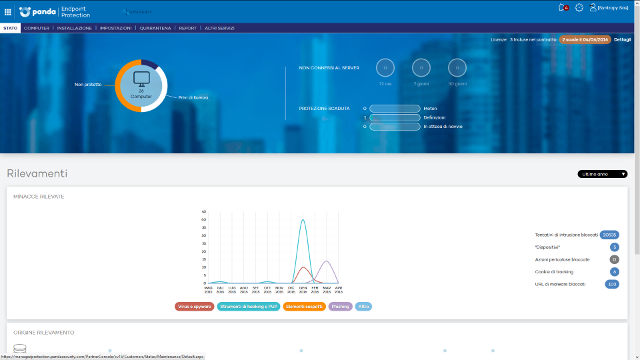Click the orange license expiry badge

(585, 40)
